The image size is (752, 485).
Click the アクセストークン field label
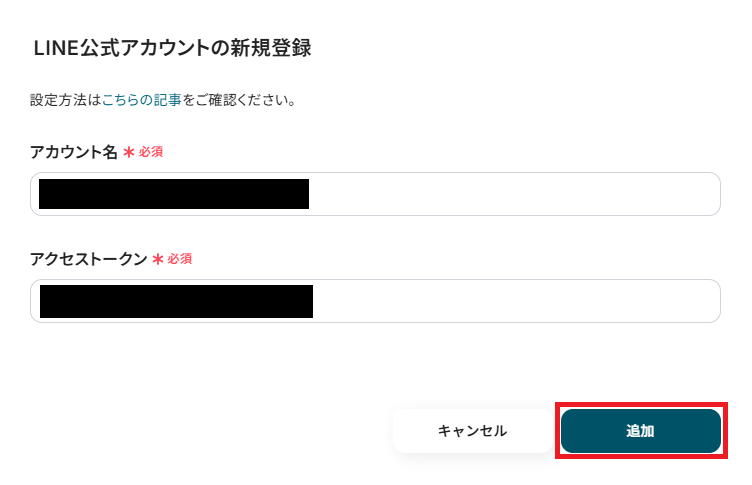88,259
